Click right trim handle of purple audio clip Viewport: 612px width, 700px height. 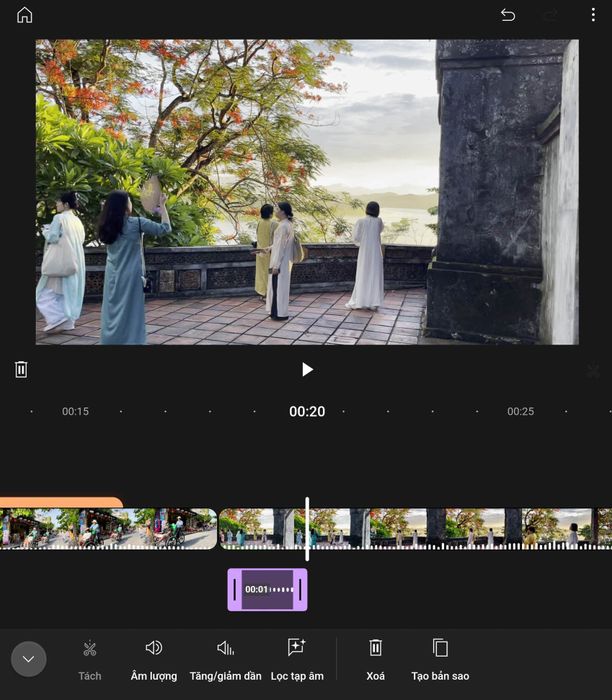(x=300, y=589)
